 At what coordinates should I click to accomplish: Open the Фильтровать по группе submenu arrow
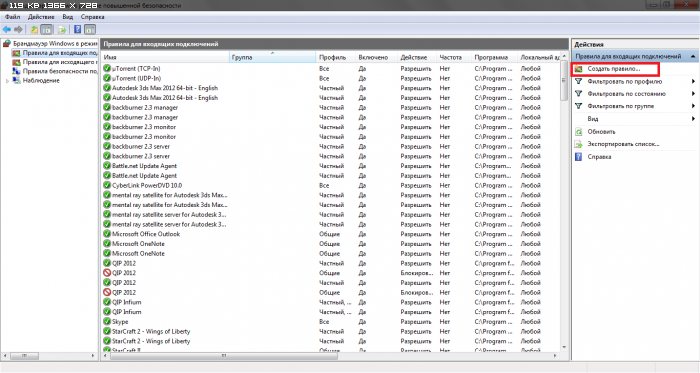coord(693,106)
